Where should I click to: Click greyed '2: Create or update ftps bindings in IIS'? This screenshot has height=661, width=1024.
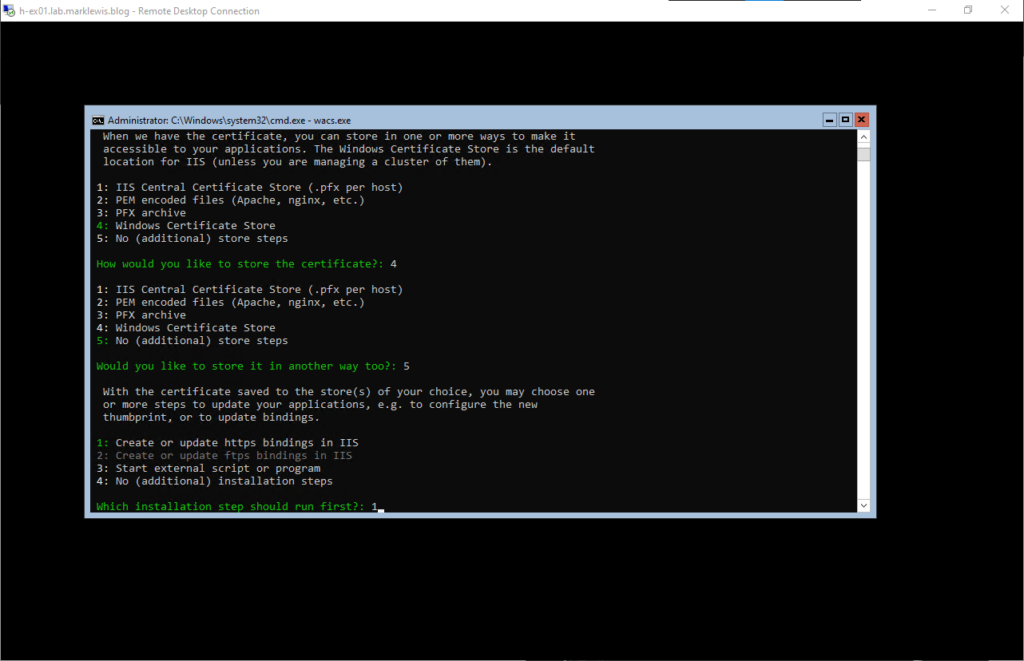point(224,456)
